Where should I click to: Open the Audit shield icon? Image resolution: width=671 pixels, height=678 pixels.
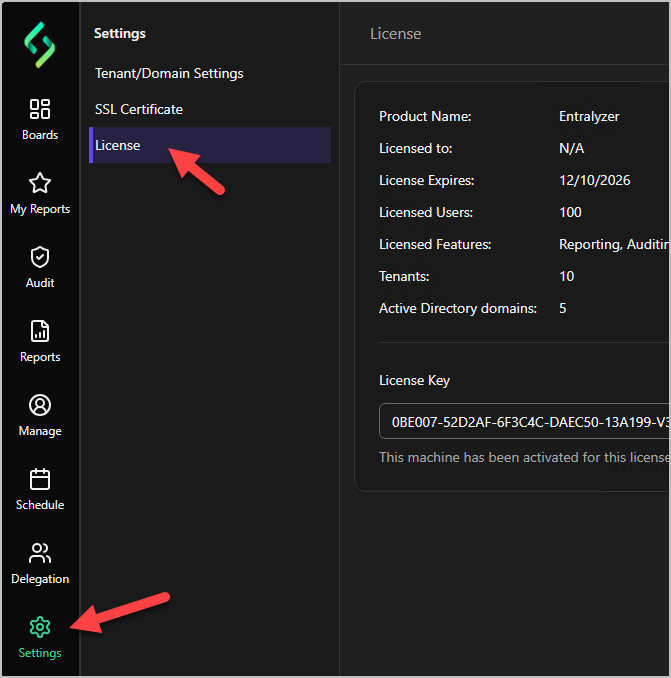(x=40, y=257)
